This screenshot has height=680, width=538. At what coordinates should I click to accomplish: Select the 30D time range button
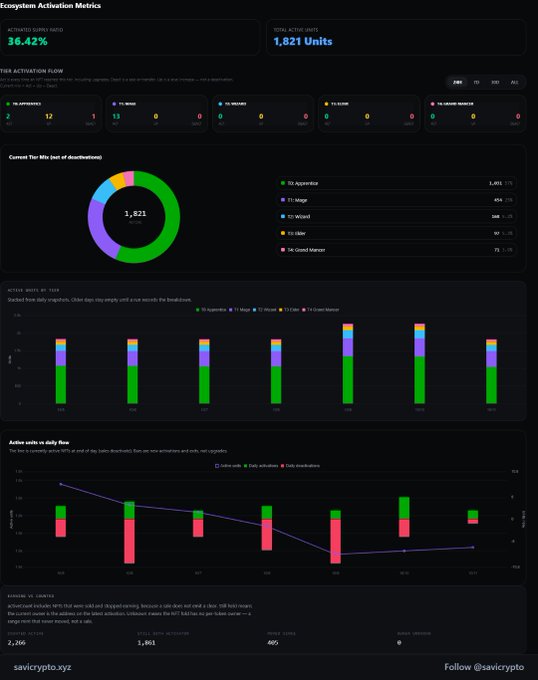[495, 82]
